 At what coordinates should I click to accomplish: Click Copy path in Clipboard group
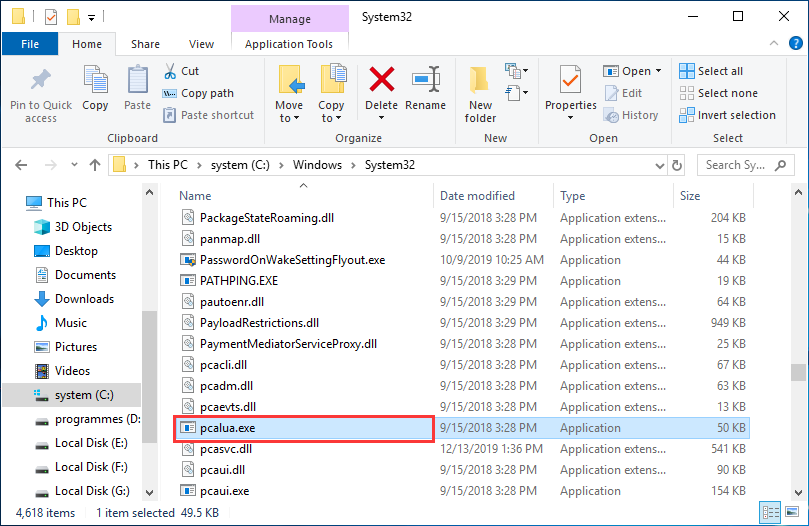(199, 93)
